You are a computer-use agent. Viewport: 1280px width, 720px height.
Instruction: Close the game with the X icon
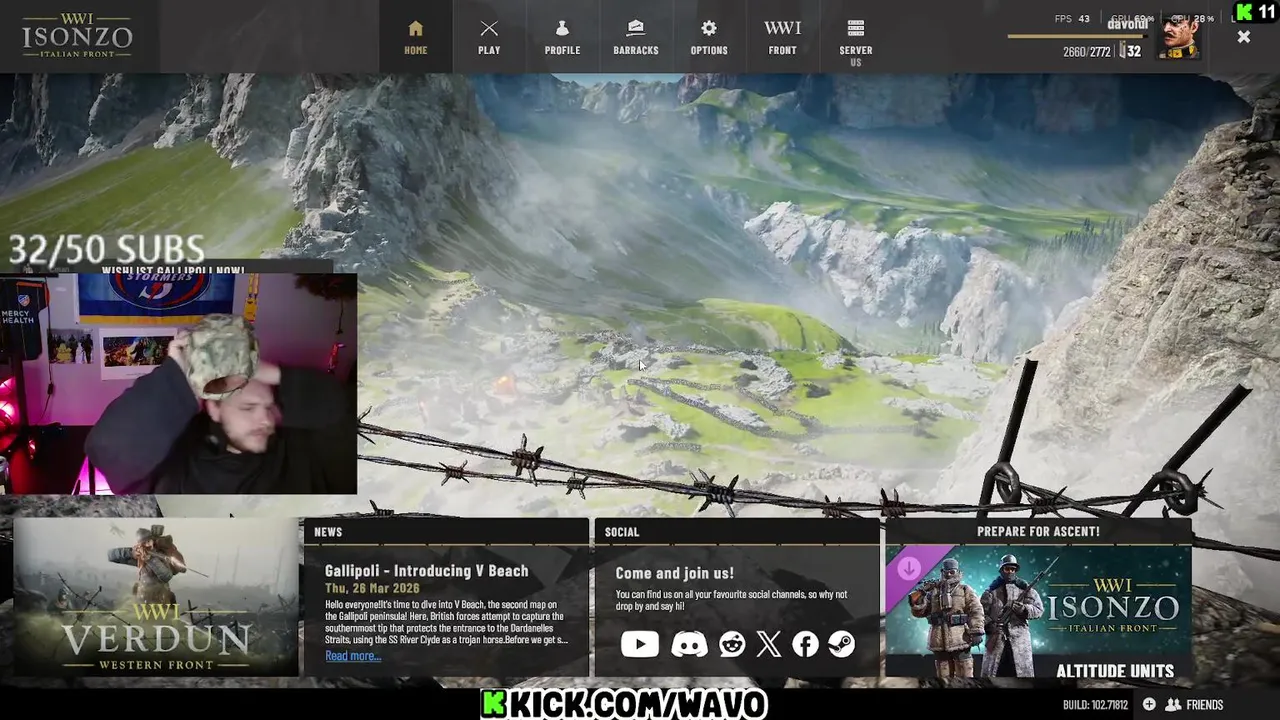point(1243,37)
